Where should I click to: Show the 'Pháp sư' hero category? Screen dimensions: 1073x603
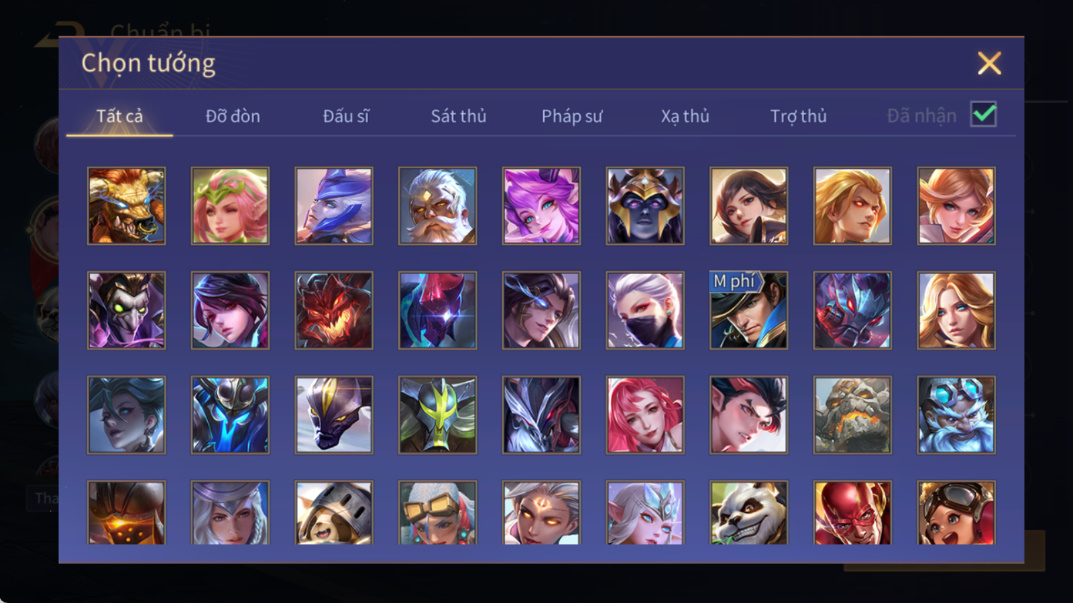[x=572, y=116]
